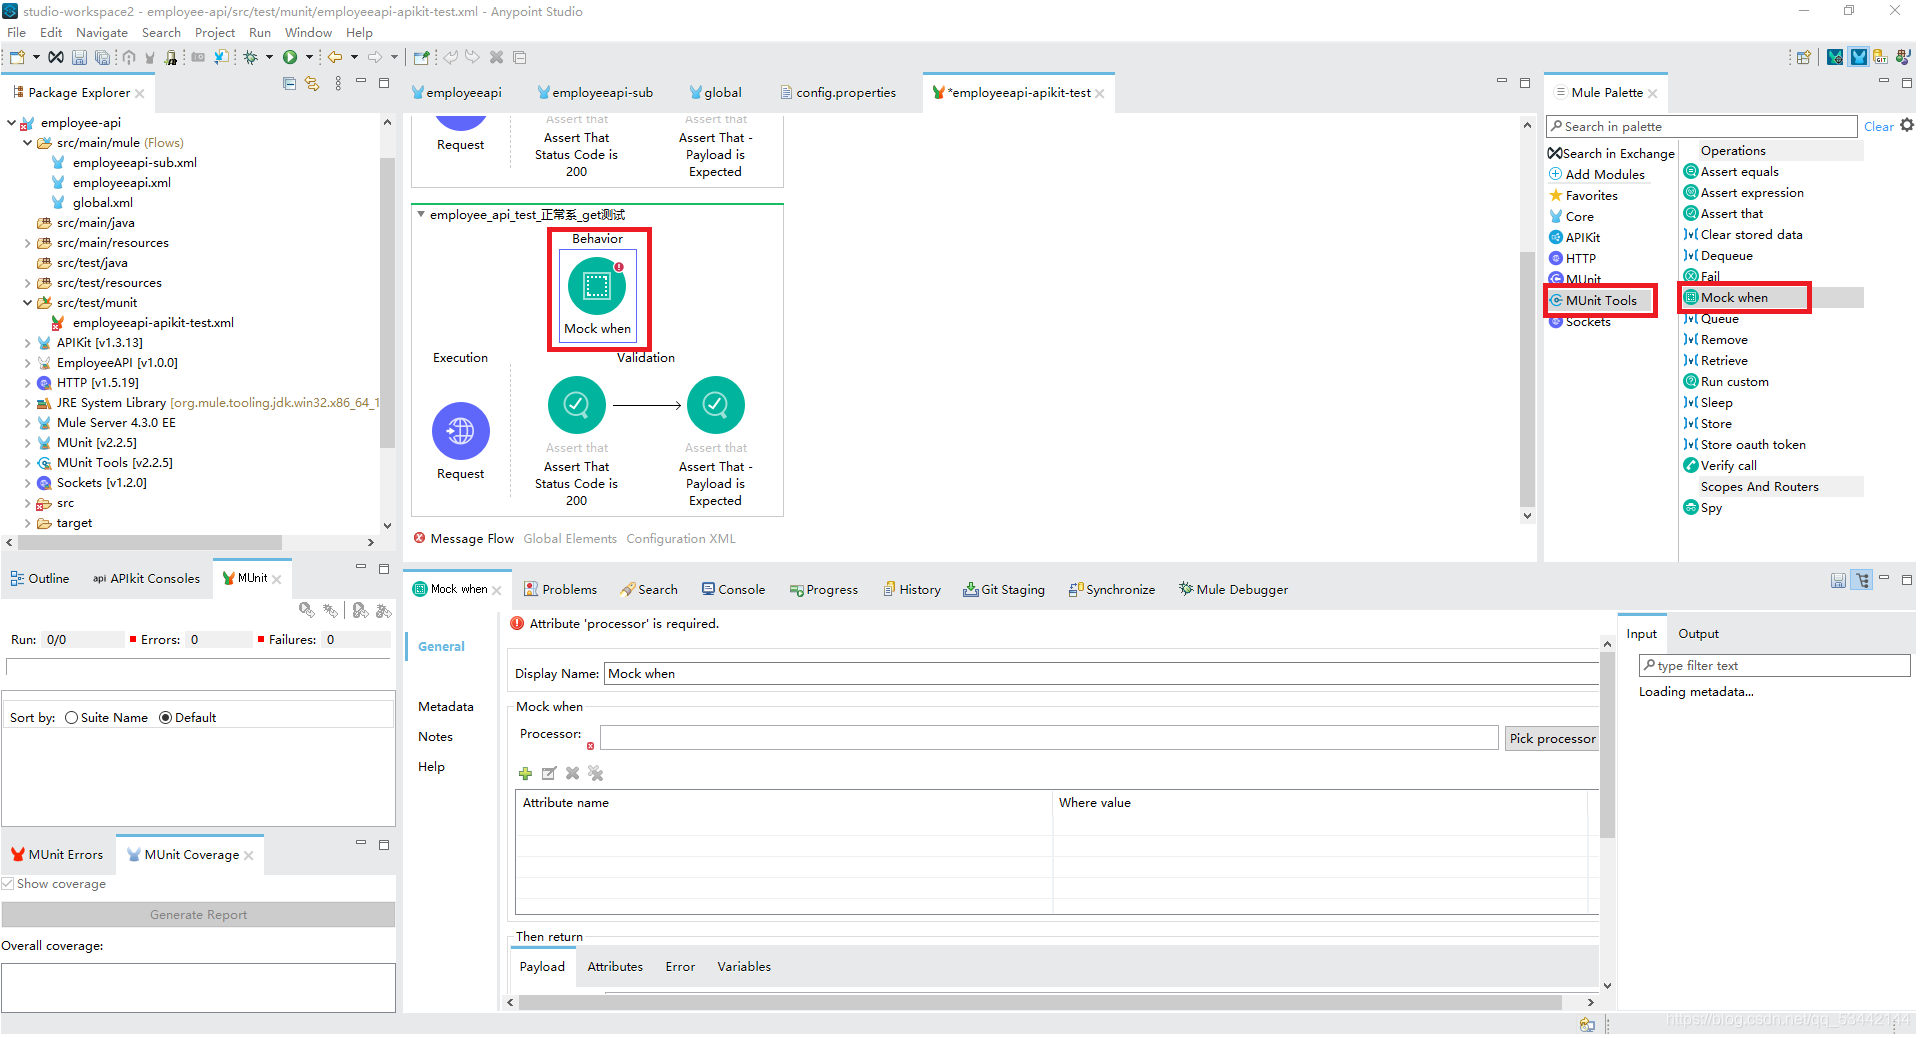Choose Verify call operation in the palette
The image size is (1920, 1038).
pyautogui.click(x=1720, y=466)
